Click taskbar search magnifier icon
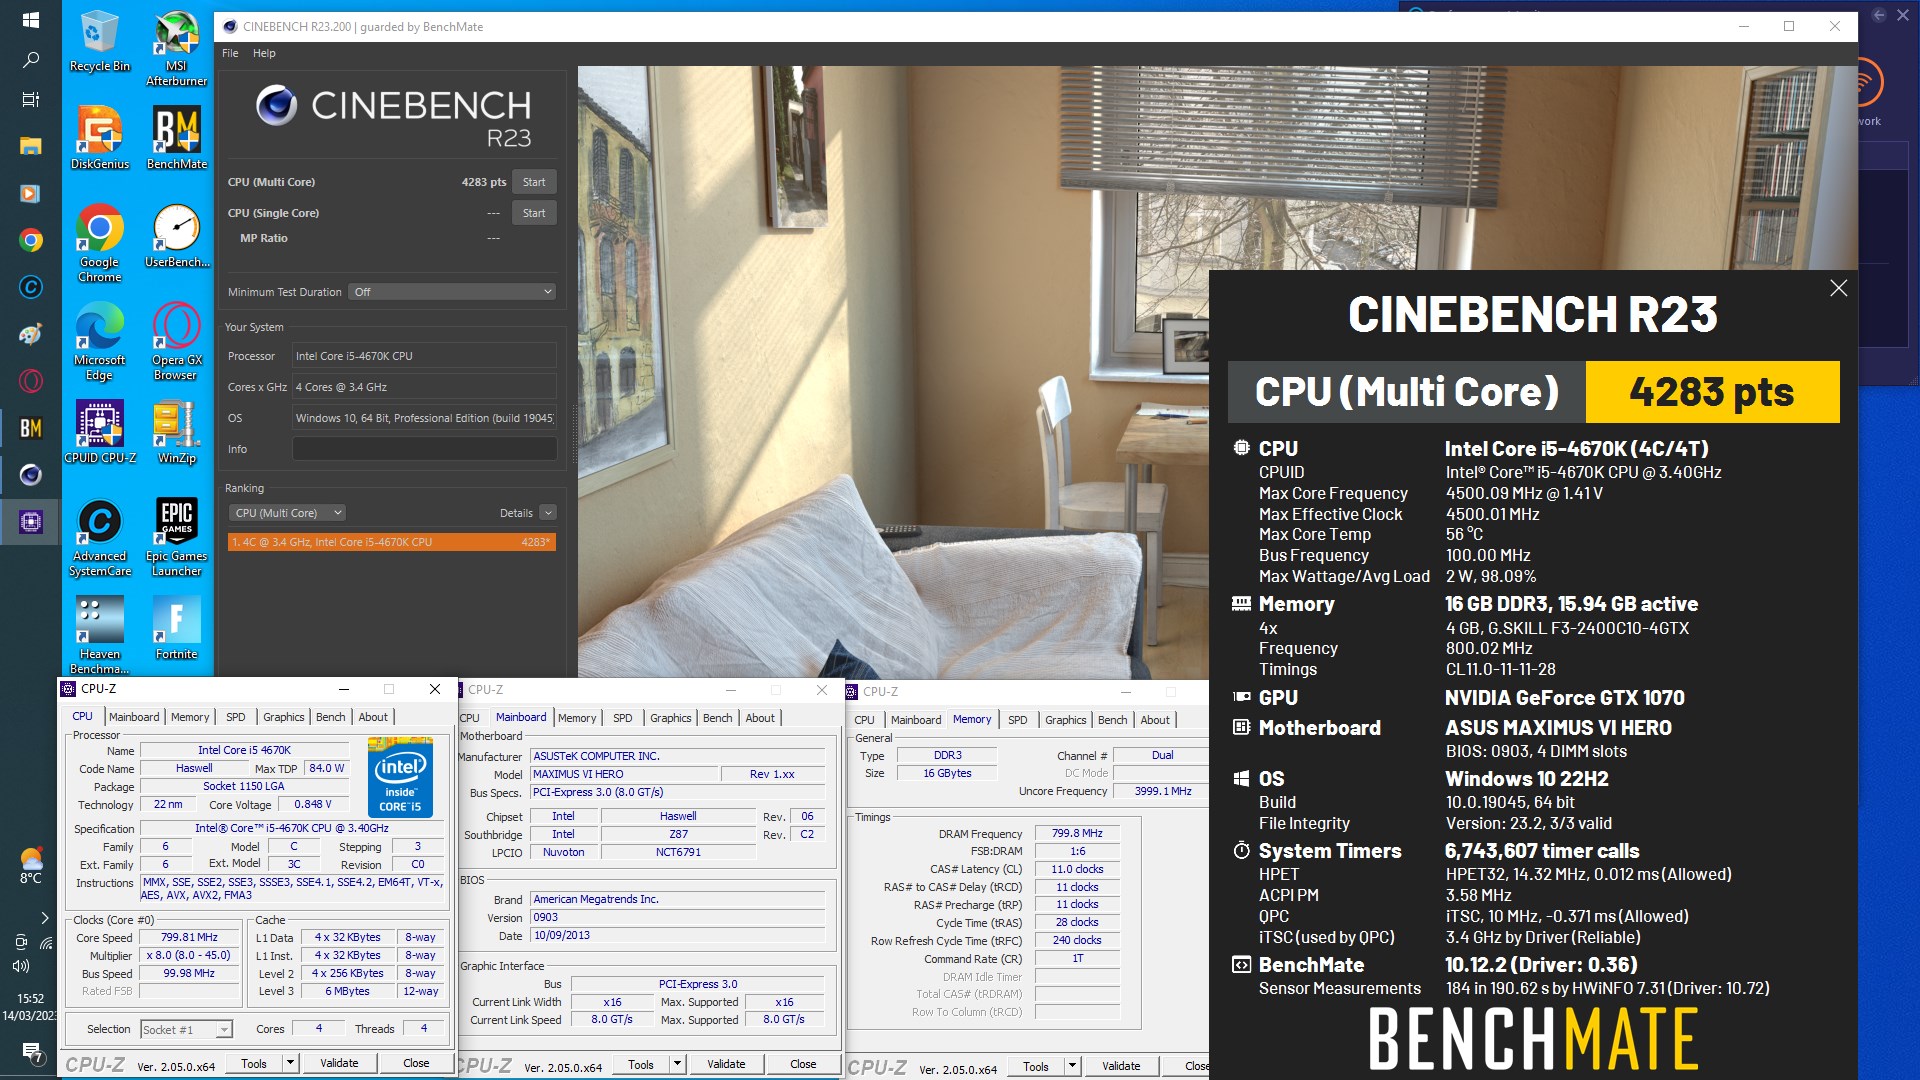The height and width of the screenshot is (1080, 1920). tap(30, 60)
